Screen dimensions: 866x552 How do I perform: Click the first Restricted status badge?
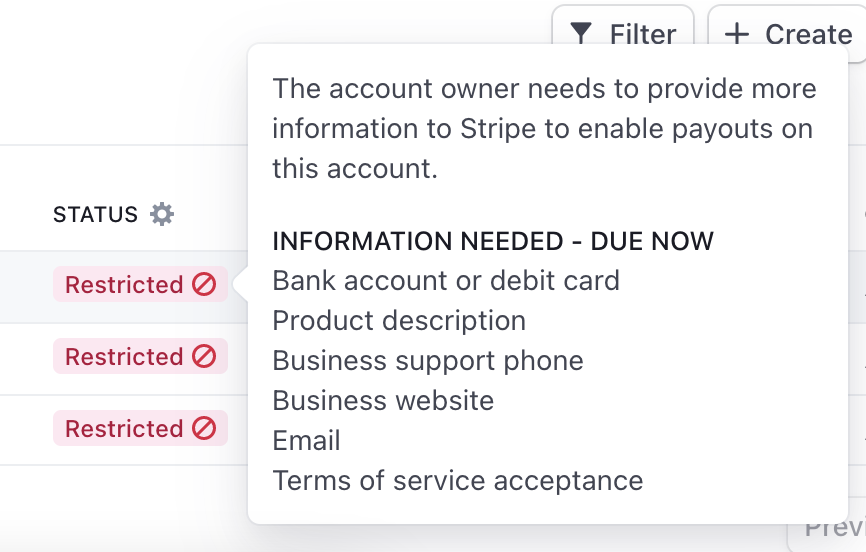point(140,285)
